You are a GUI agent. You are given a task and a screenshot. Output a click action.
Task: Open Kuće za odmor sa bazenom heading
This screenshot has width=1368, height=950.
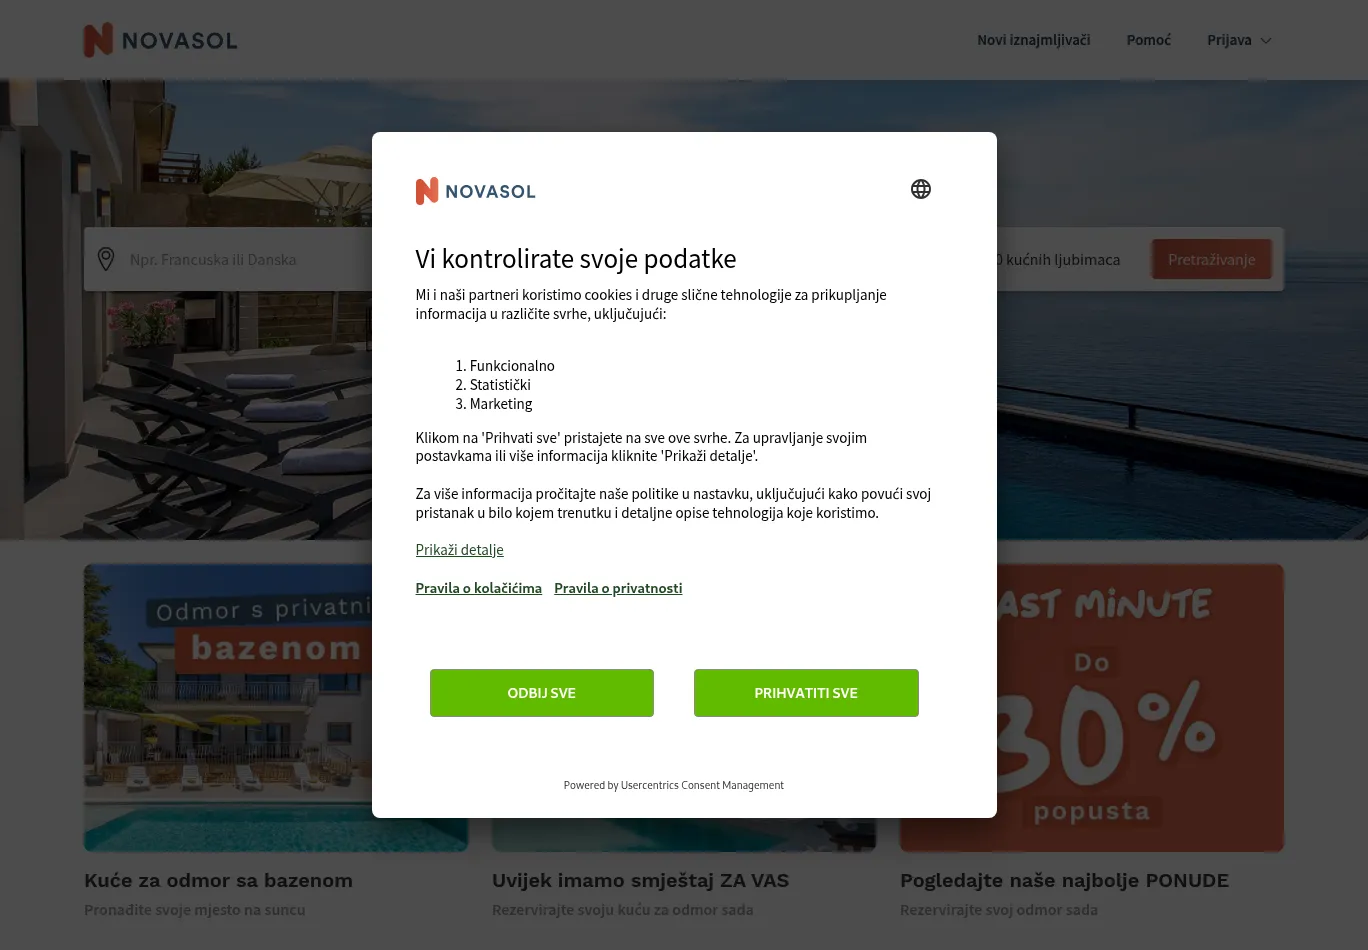point(218,881)
